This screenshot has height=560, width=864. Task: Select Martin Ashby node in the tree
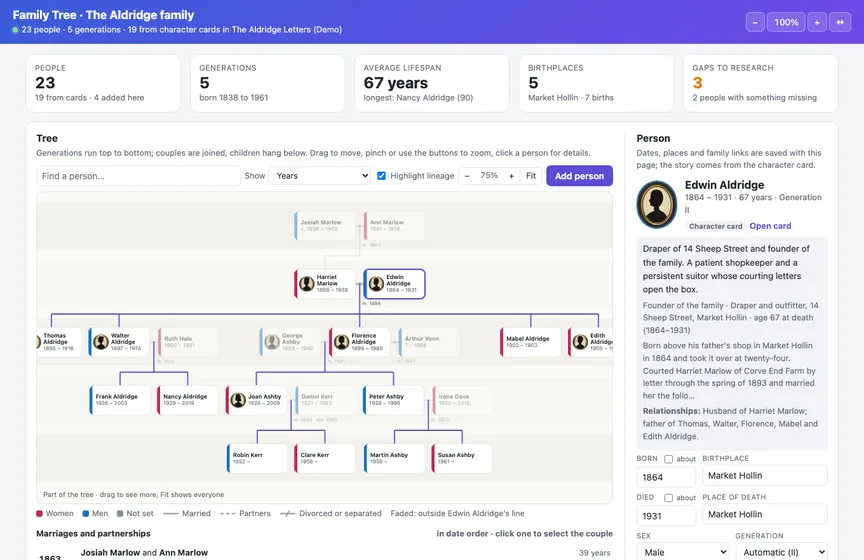[394, 459]
